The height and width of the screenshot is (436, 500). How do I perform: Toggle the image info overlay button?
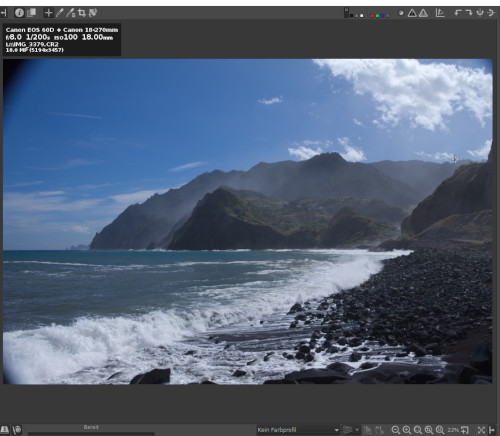tap(19, 13)
